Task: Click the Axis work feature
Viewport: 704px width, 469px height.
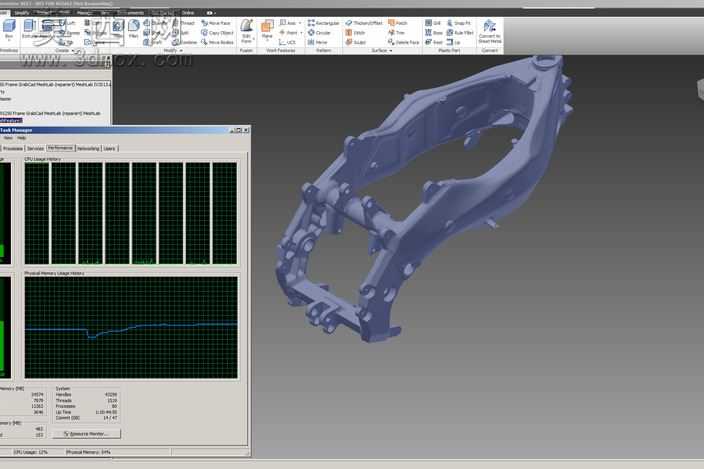Action: [288, 23]
